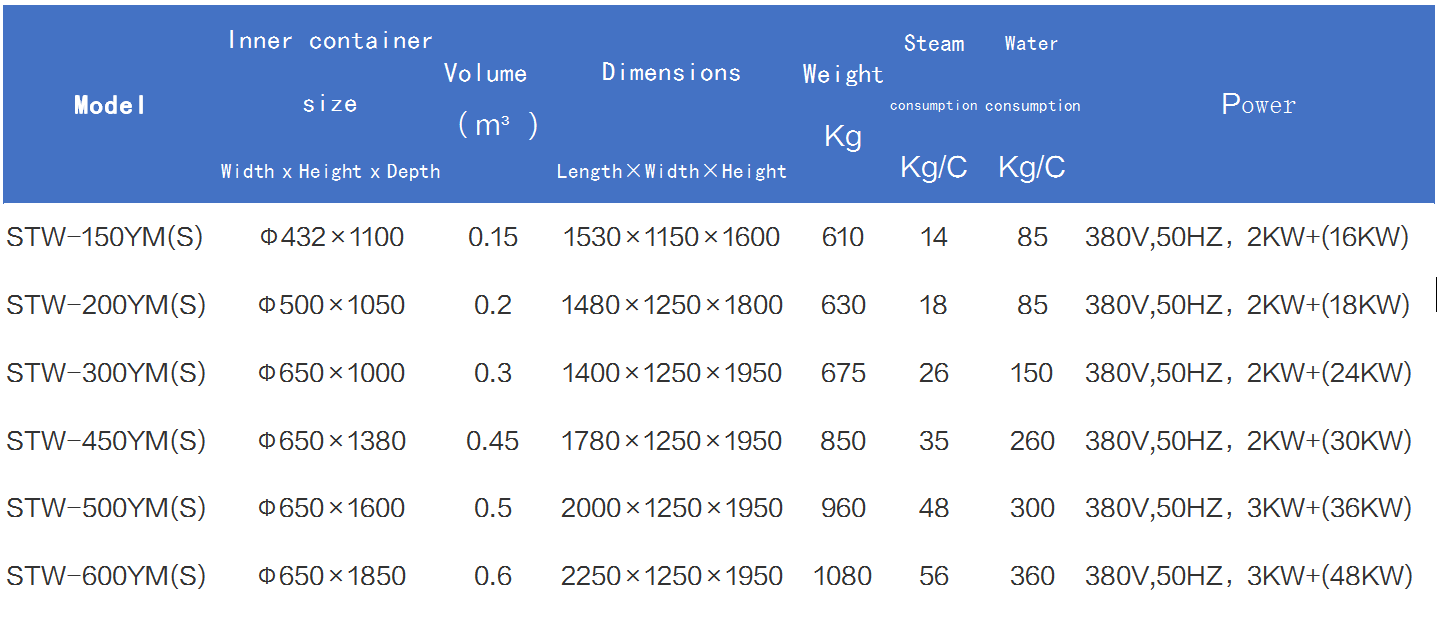Viewport: 1437px width, 624px height.
Task: Select the 300 water consumption cell
Action: point(1032,508)
